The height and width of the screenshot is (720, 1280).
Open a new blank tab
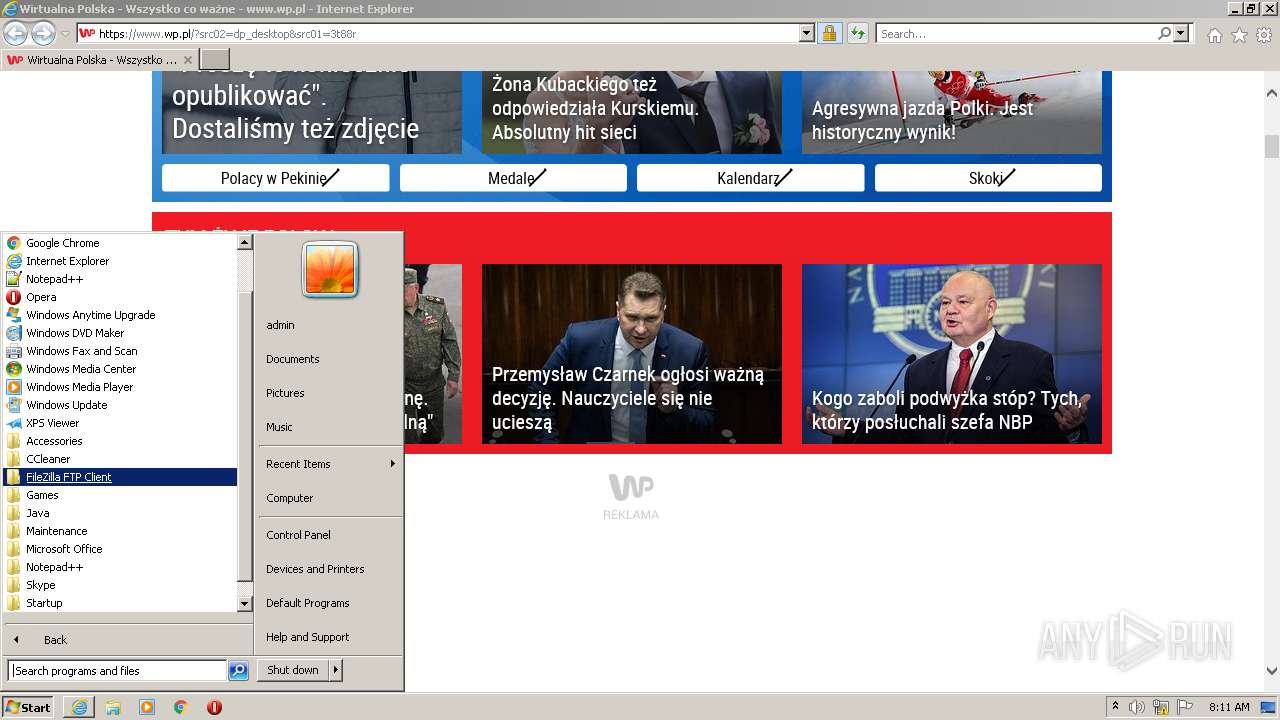215,60
